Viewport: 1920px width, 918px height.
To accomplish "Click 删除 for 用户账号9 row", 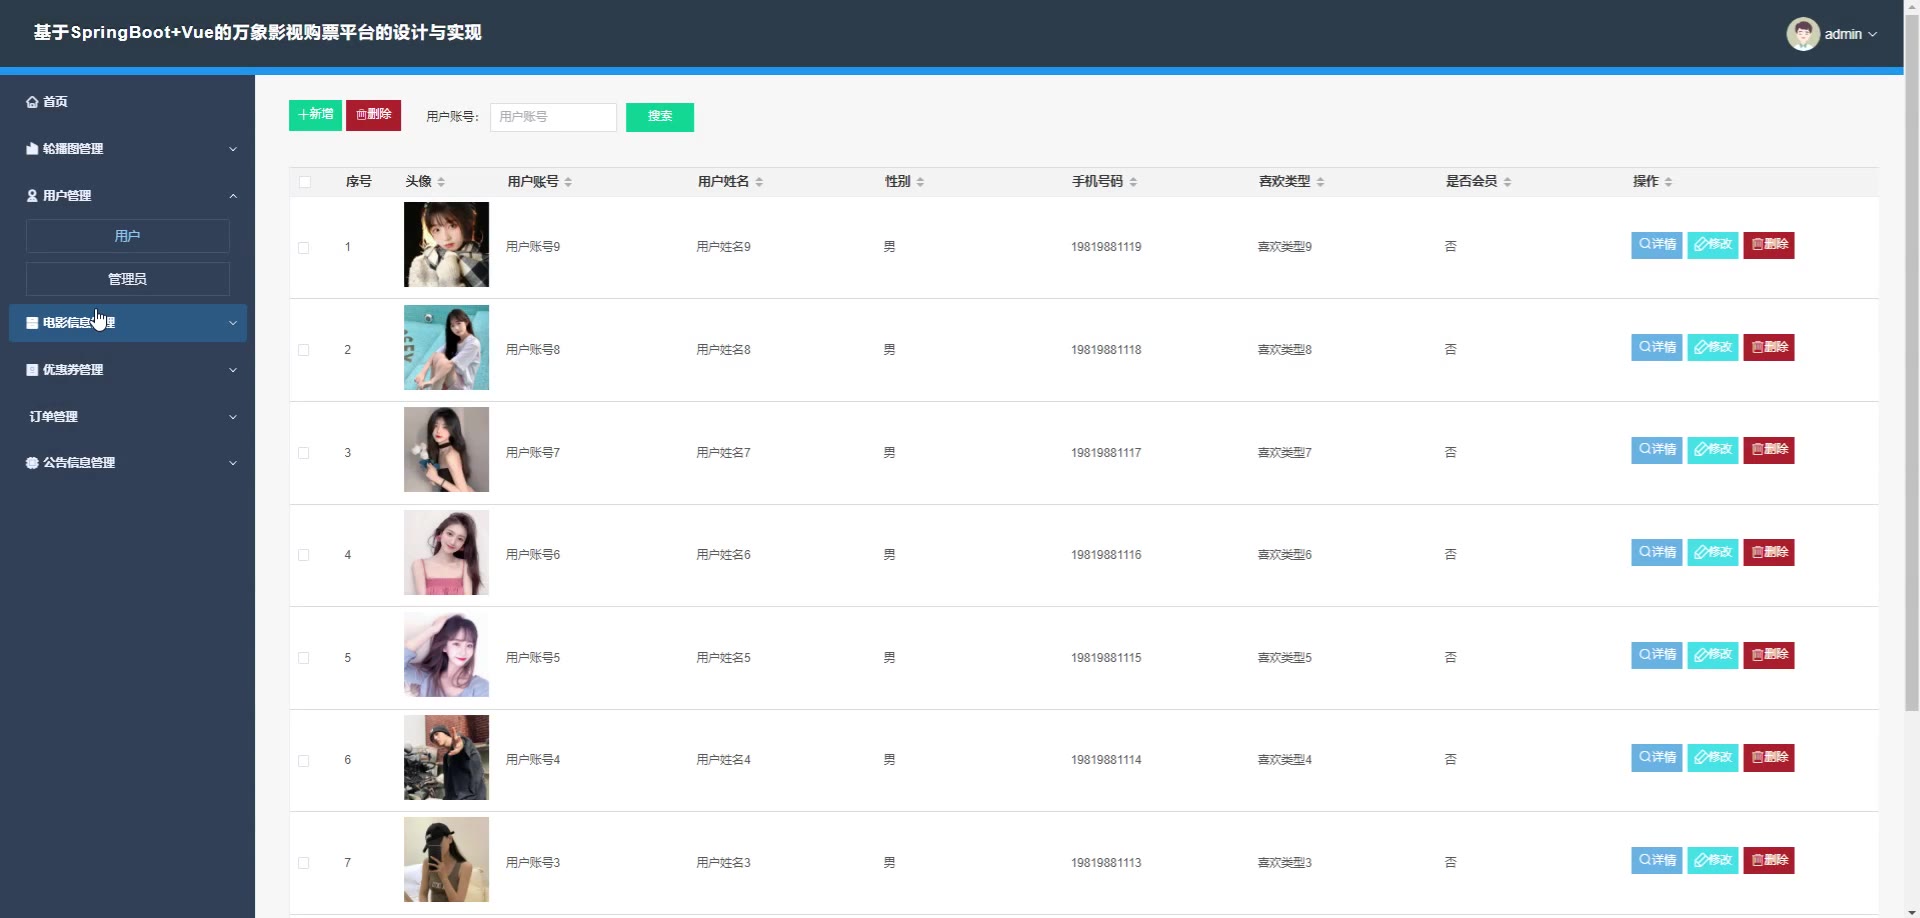I will coord(1769,245).
